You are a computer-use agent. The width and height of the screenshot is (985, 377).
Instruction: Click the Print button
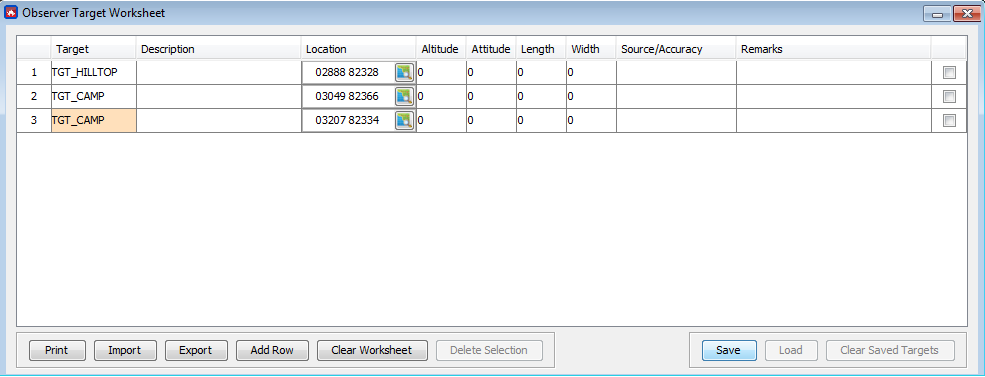coord(57,350)
